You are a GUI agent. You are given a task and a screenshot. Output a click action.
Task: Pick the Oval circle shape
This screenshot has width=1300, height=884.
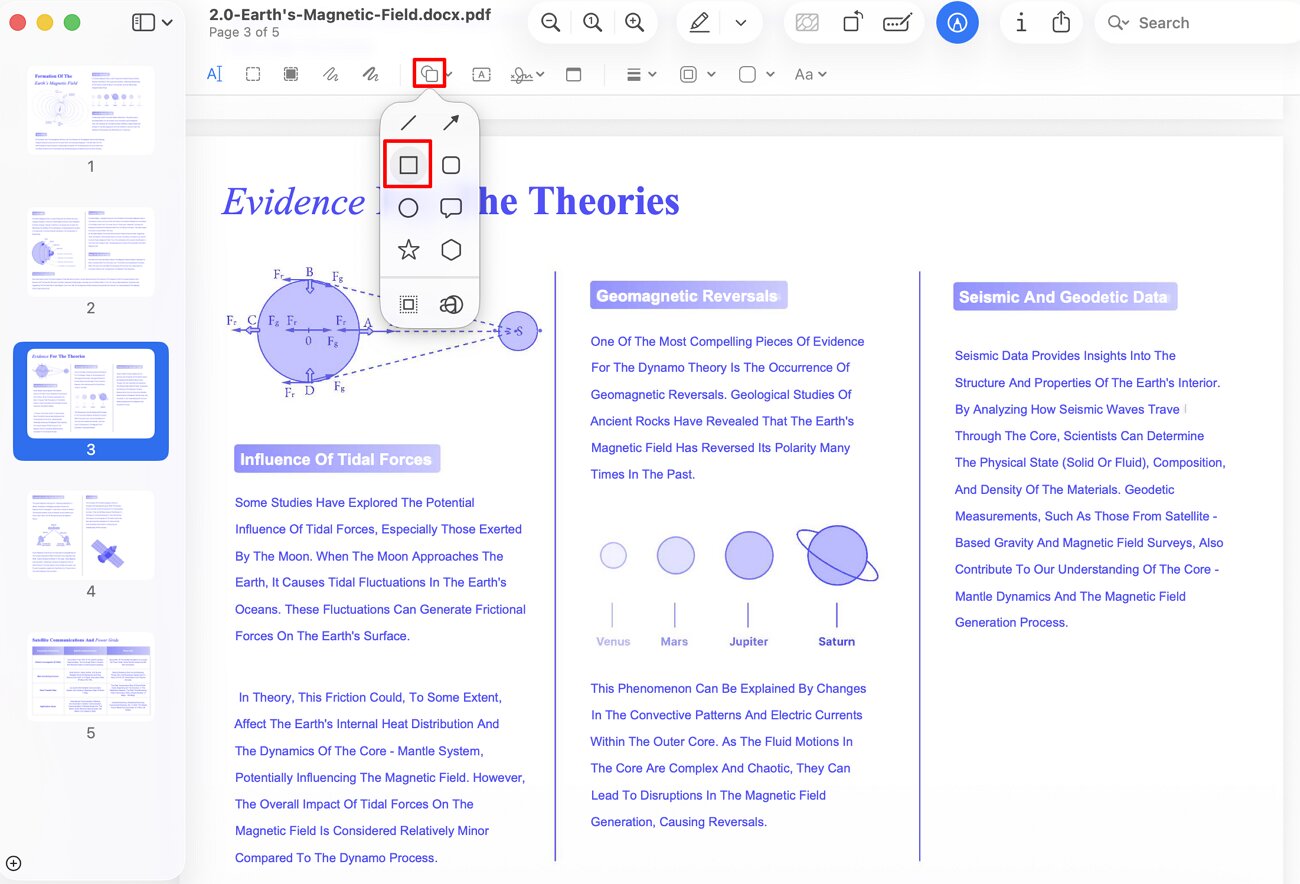tap(408, 208)
